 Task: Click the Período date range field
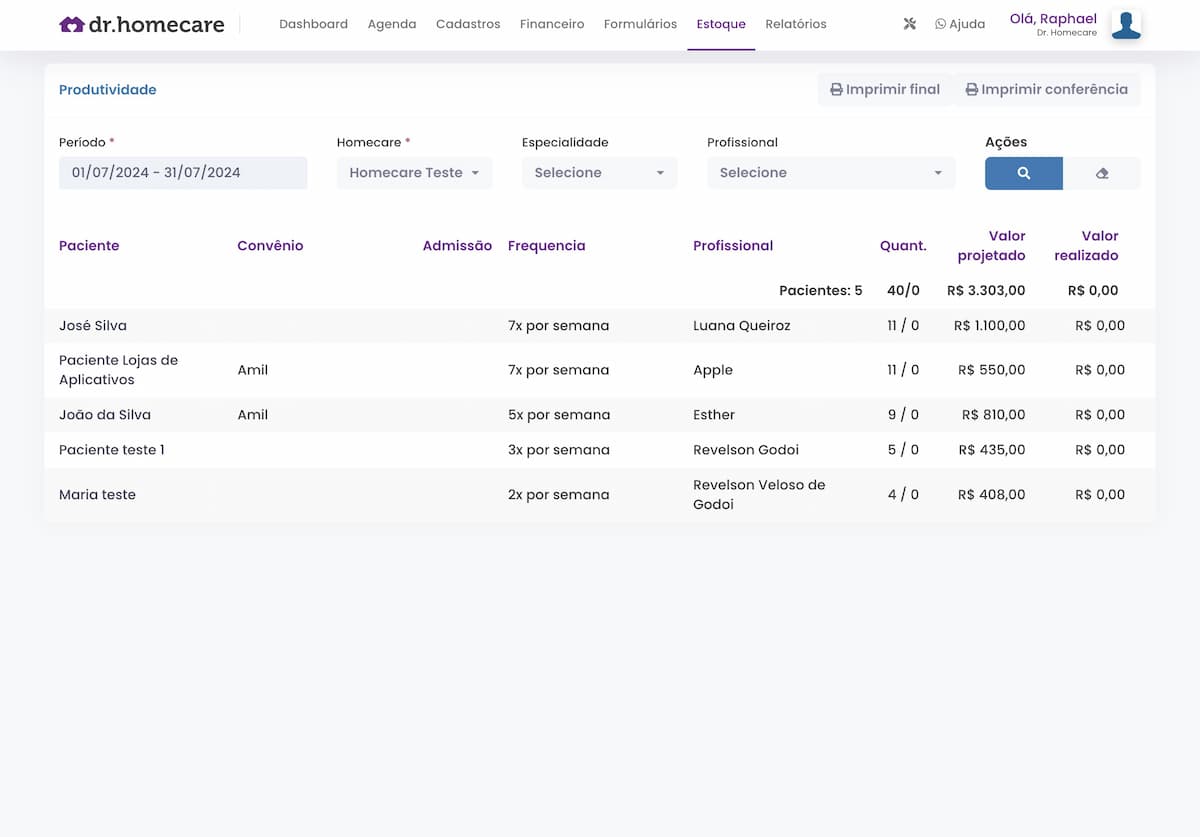(183, 173)
